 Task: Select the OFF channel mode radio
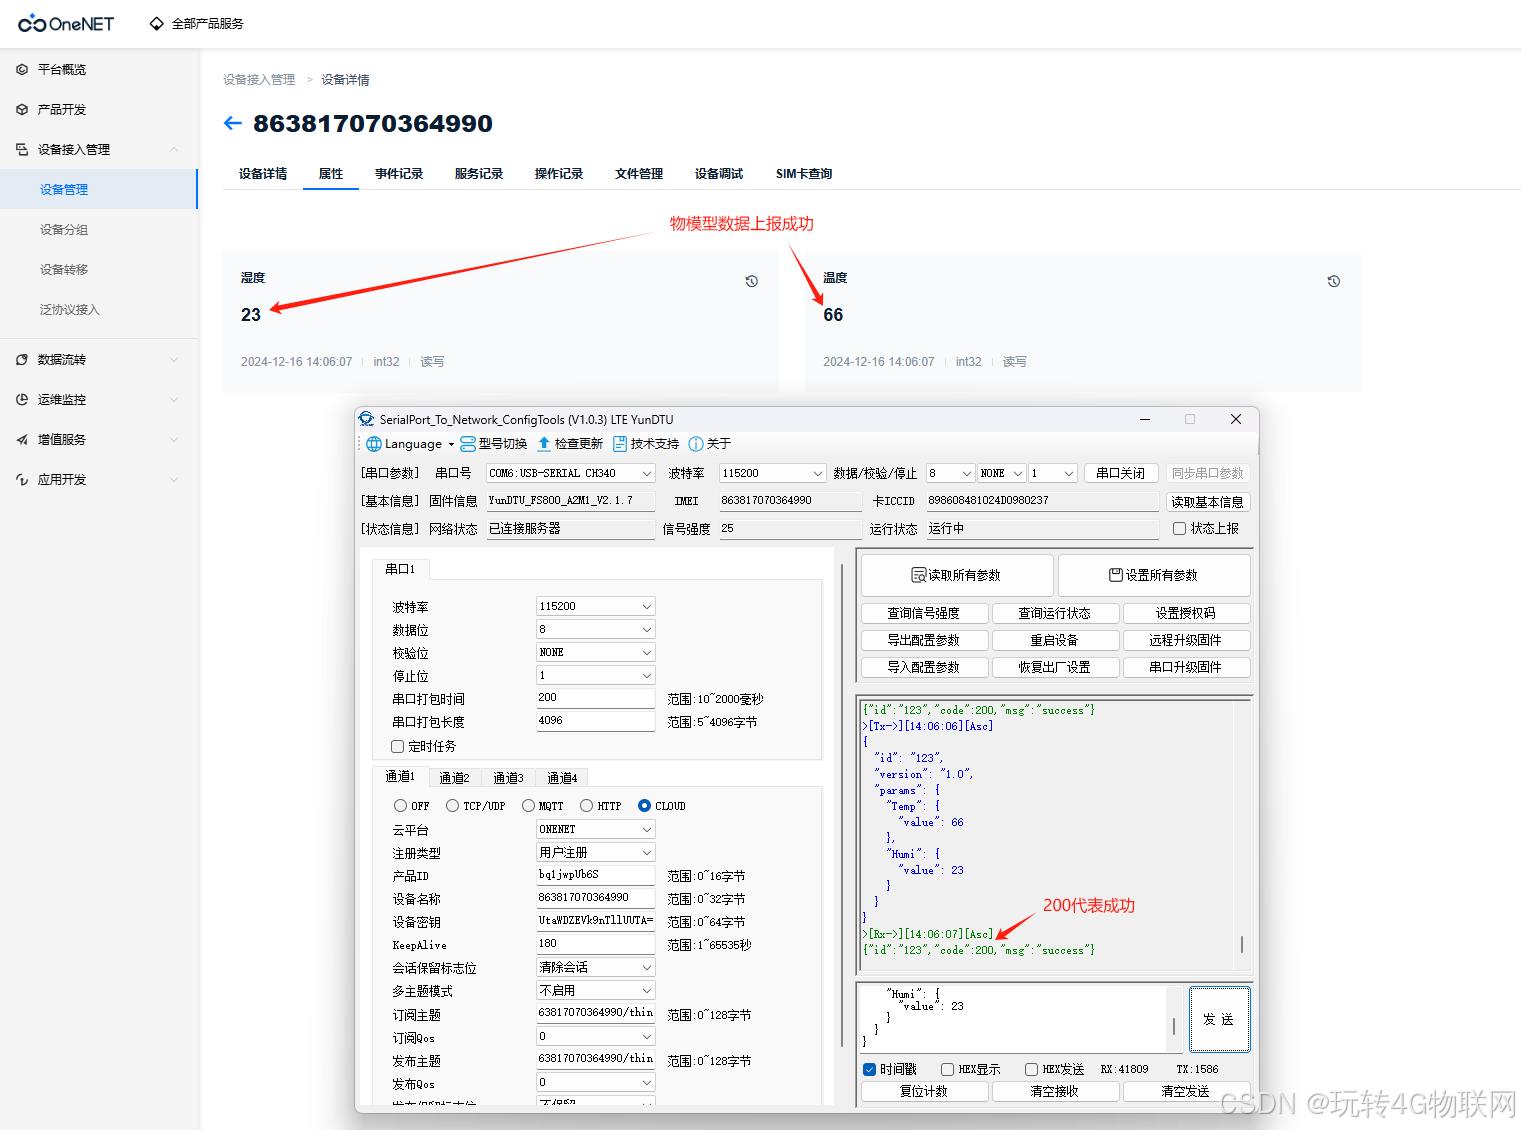point(400,805)
